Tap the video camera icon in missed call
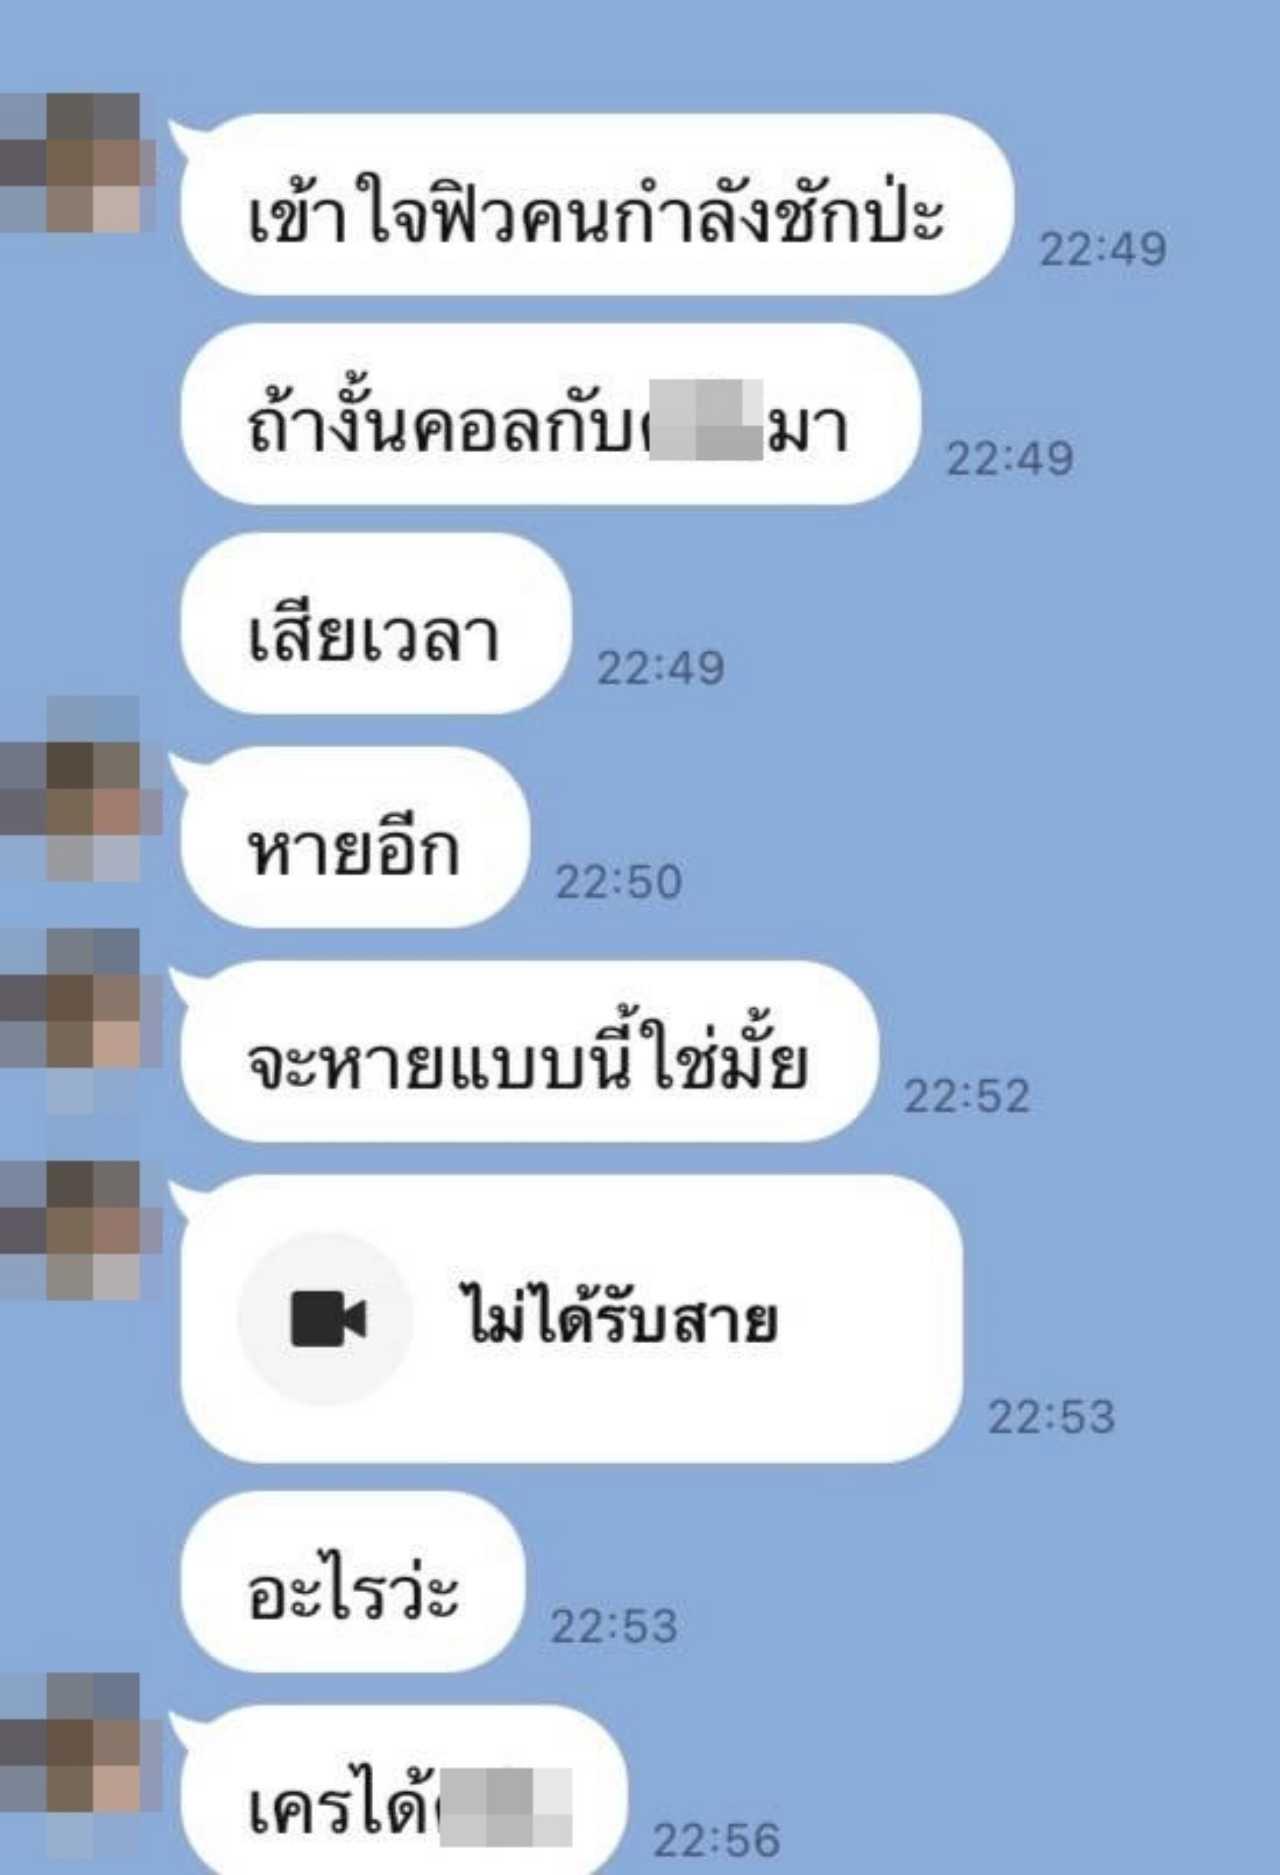Viewport: 1280px width, 1875px height. [x=328, y=1318]
